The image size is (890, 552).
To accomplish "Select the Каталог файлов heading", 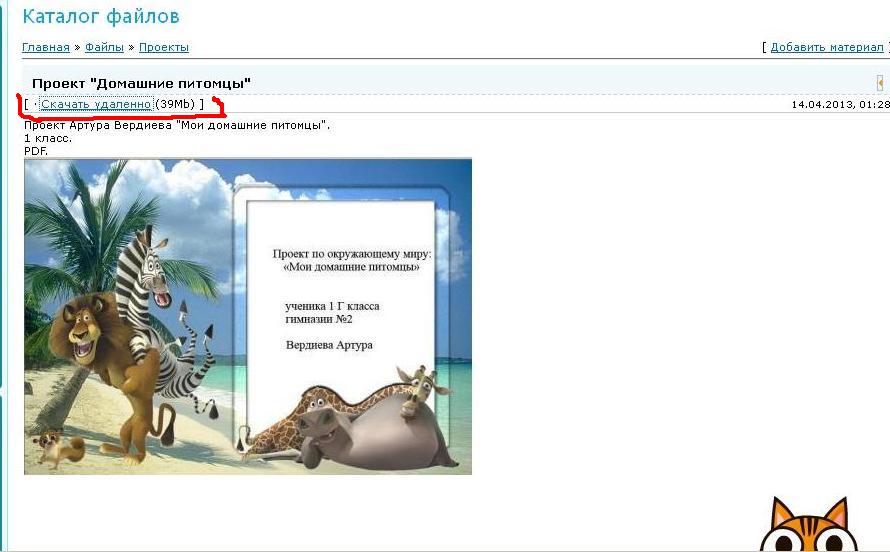I will (x=101, y=16).
